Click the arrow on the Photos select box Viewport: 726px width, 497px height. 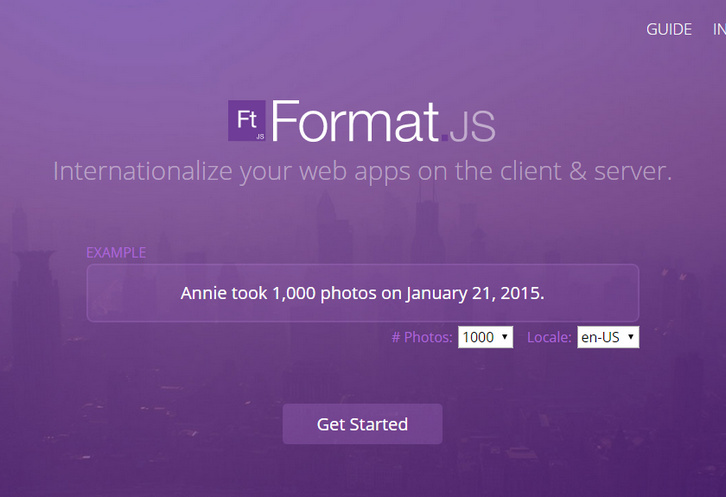point(505,338)
